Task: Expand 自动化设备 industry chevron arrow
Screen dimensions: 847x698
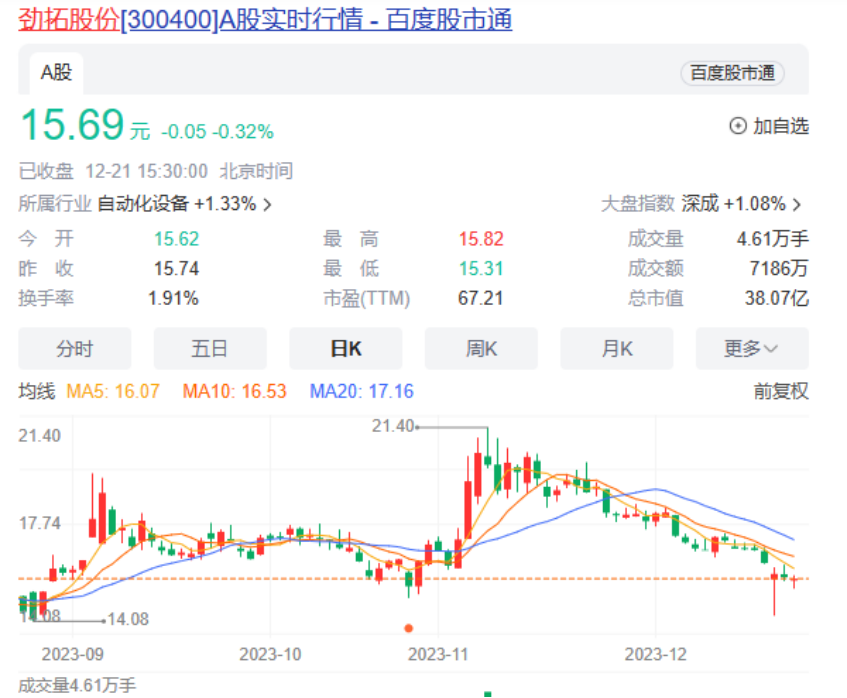Action: pyautogui.click(x=267, y=204)
